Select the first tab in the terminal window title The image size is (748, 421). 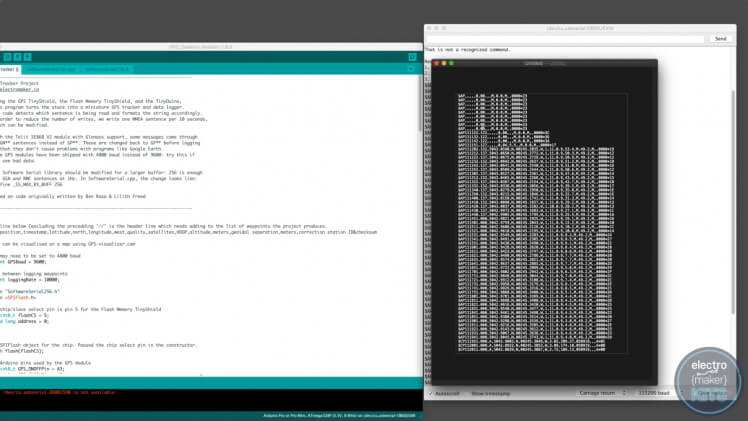coord(533,63)
